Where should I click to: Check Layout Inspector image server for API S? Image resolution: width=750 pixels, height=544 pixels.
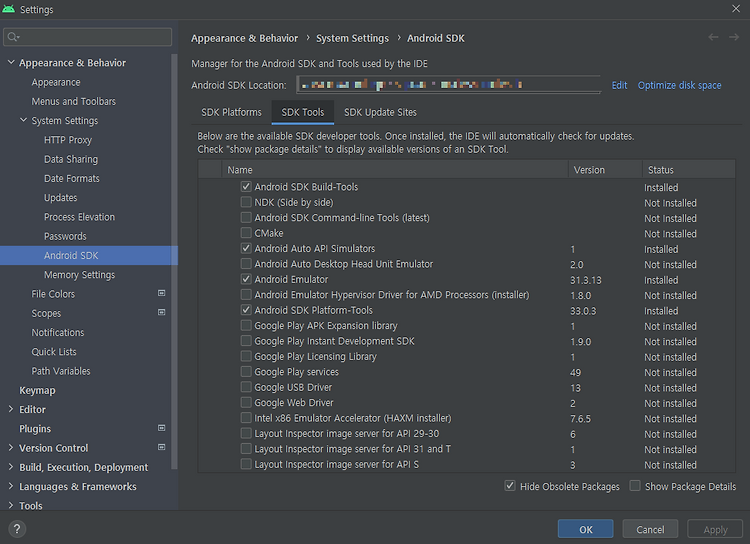pos(246,464)
